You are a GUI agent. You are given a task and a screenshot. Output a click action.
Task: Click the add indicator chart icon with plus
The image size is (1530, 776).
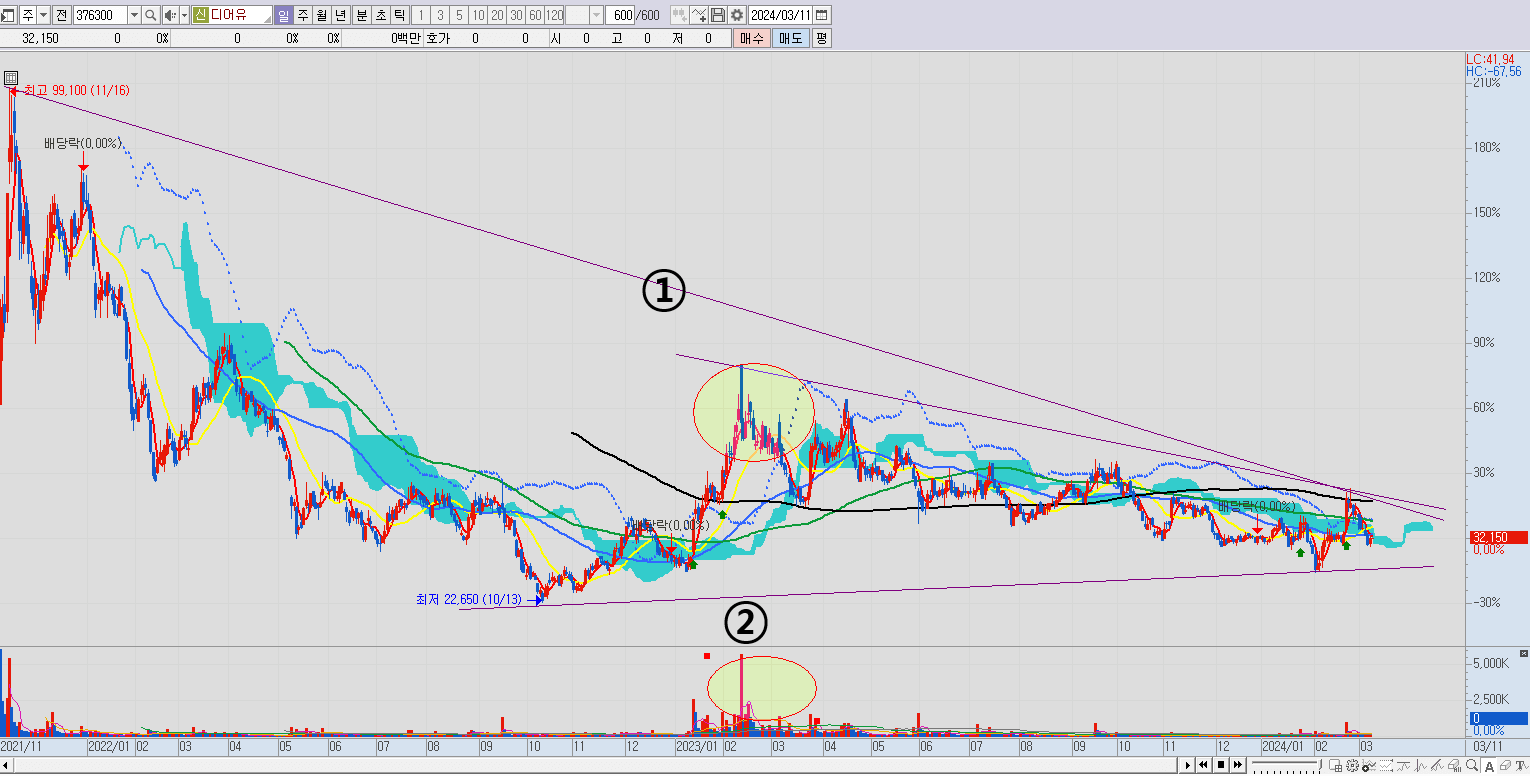click(x=1369, y=766)
